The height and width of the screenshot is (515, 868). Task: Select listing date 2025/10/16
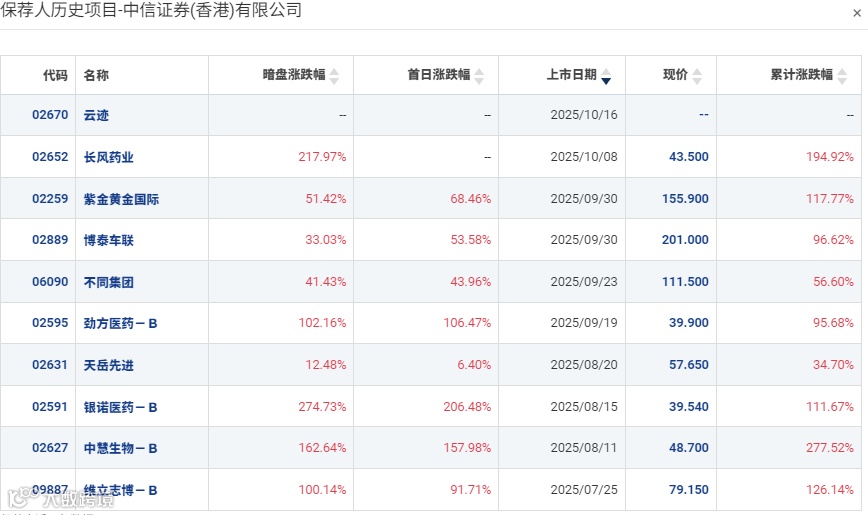[x=583, y=115]
